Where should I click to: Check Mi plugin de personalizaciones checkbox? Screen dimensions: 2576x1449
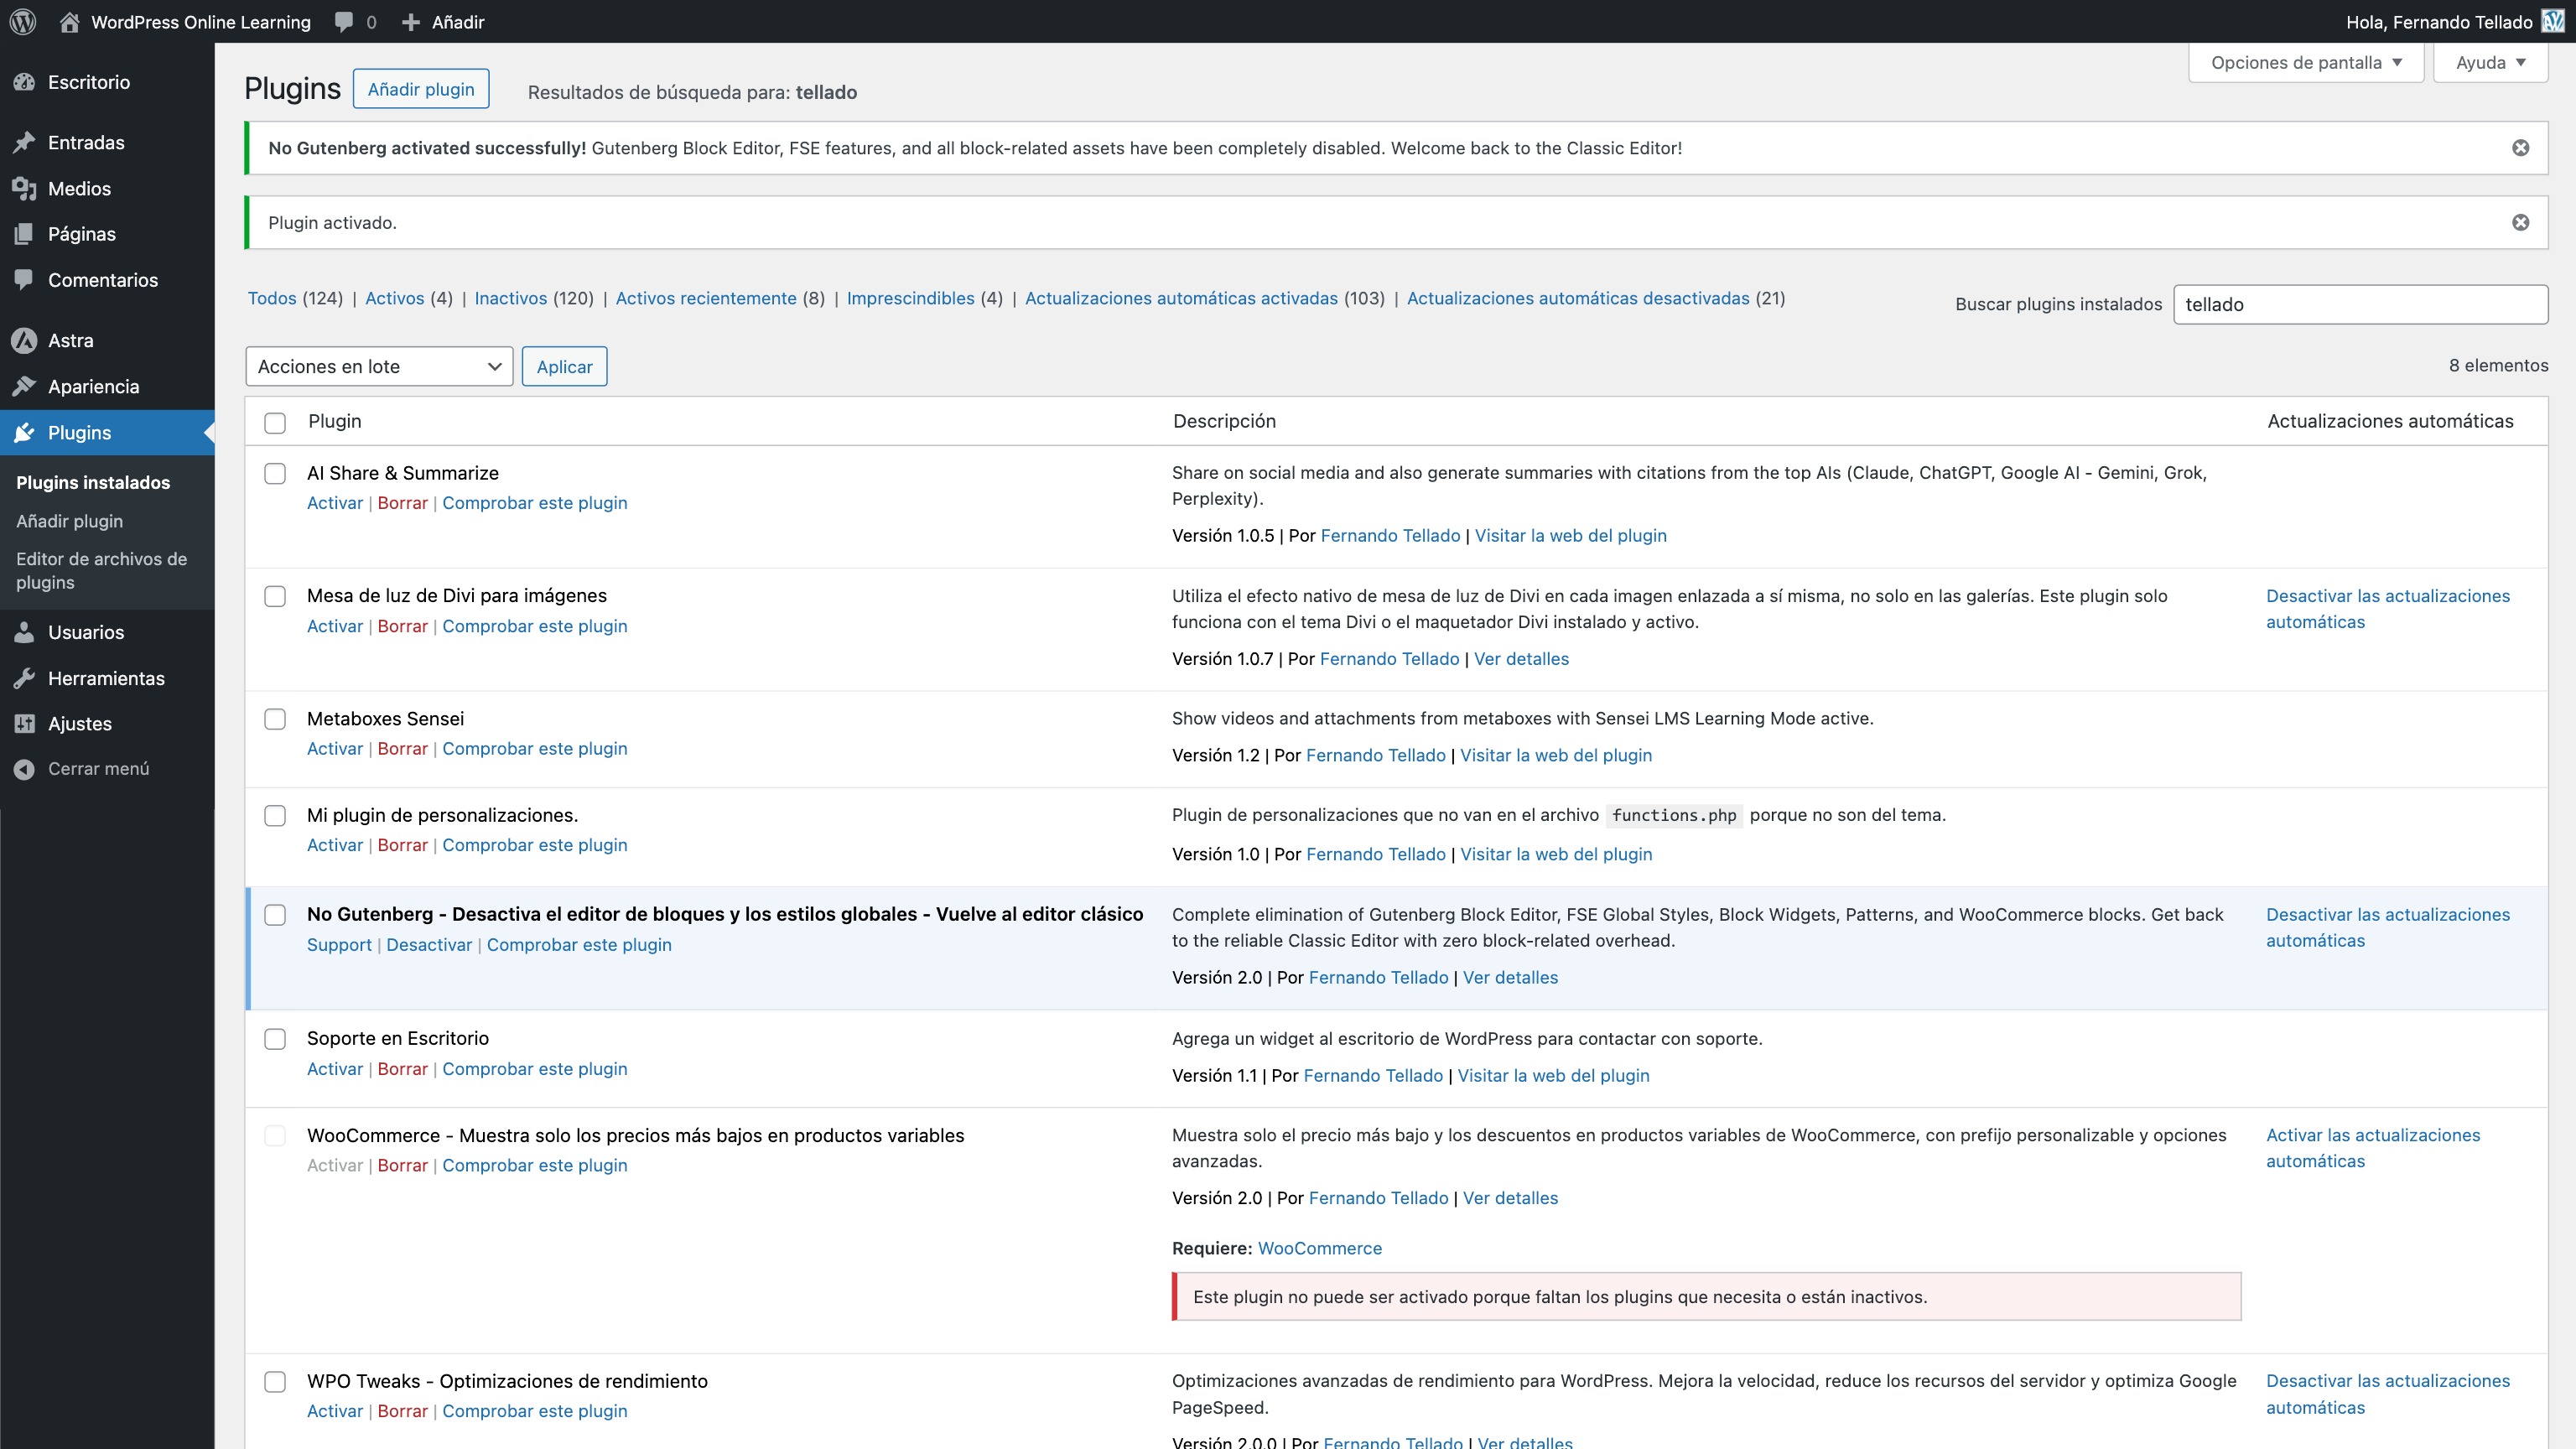275,815
